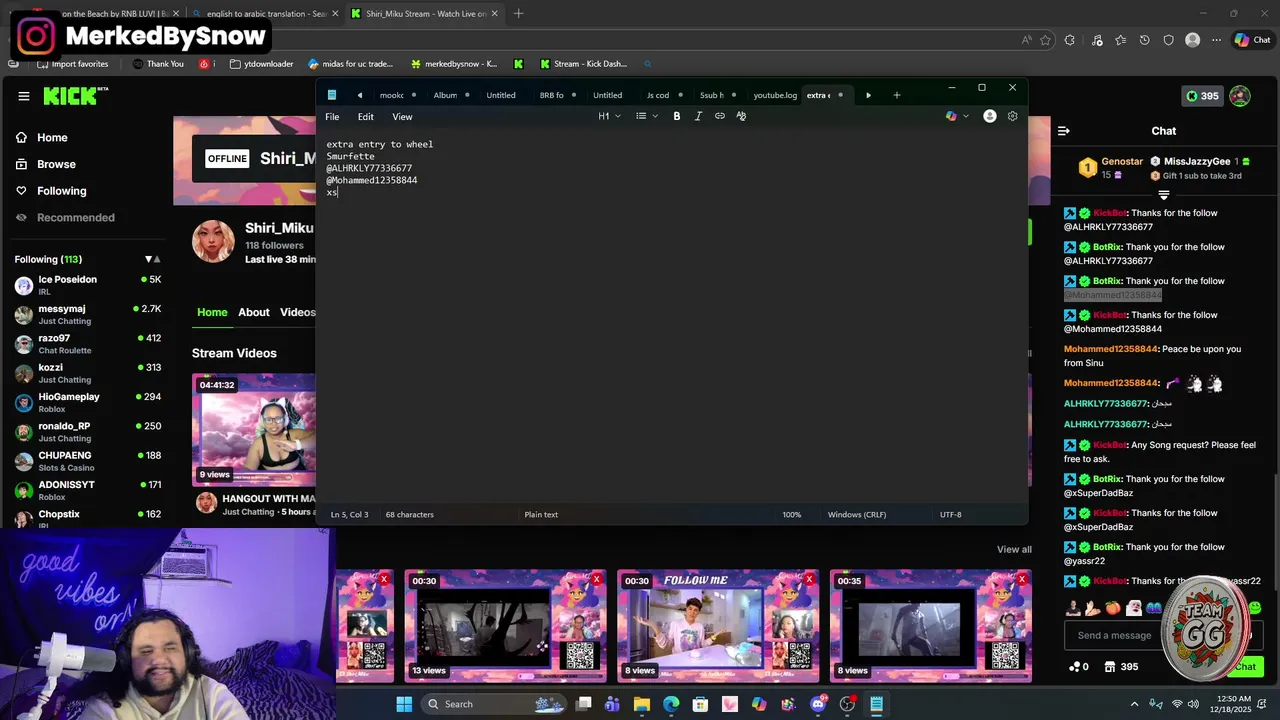Open Windows (CRLF) line ending selector
1280x720 pixels.
856,514
